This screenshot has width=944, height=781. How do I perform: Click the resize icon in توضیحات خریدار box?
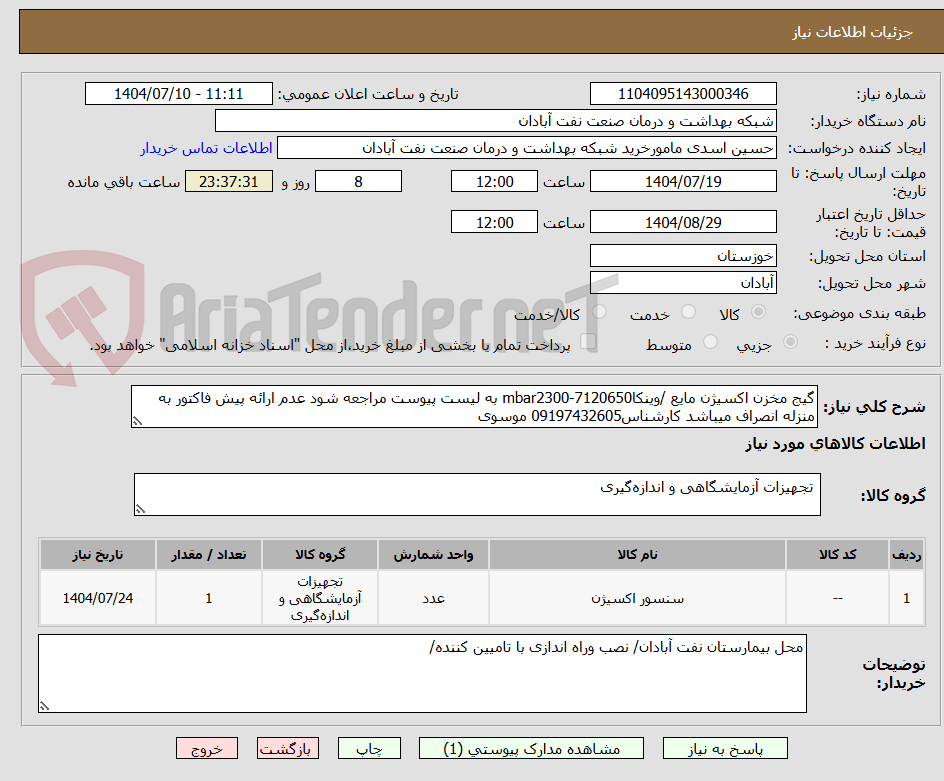pos(44,705)
